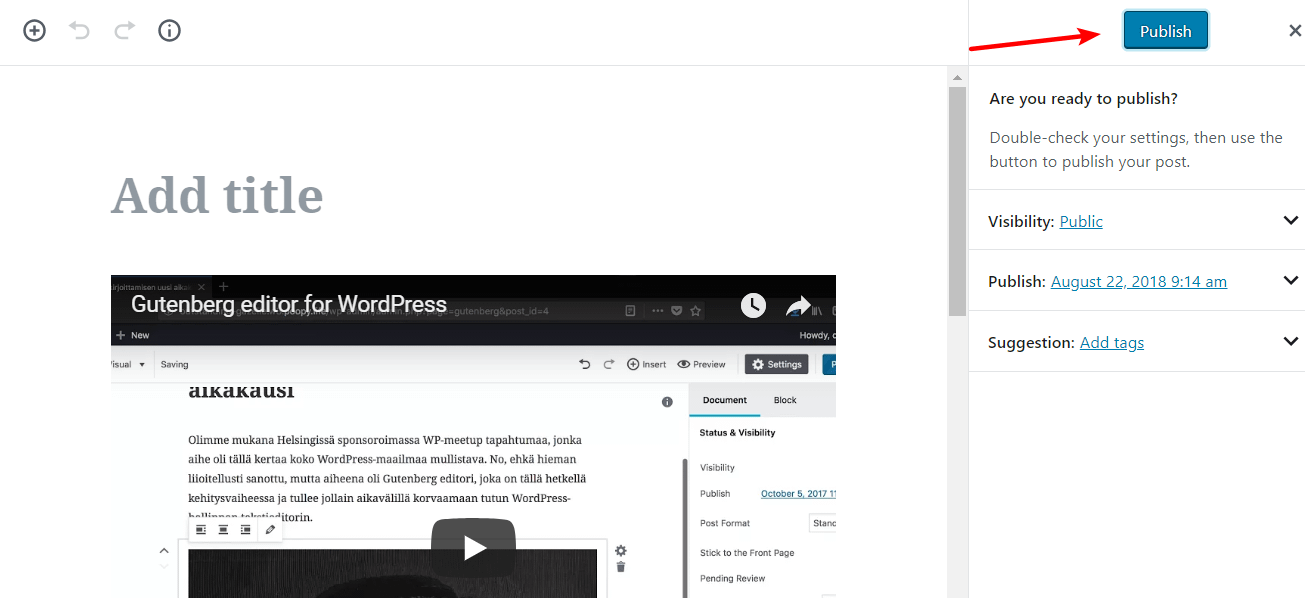Click the Share arrow icon on video
The width and height of the screenshot is (1305, 598).
pos(798,306)
